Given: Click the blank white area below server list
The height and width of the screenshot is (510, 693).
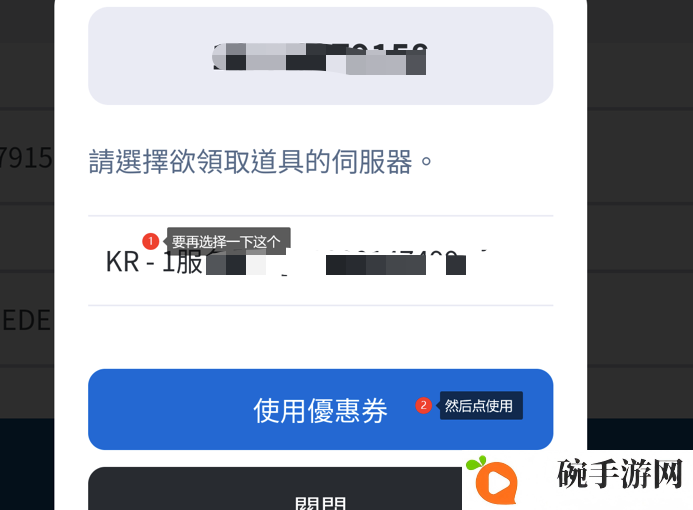Looking at the screenshot, I should [320, 337].
